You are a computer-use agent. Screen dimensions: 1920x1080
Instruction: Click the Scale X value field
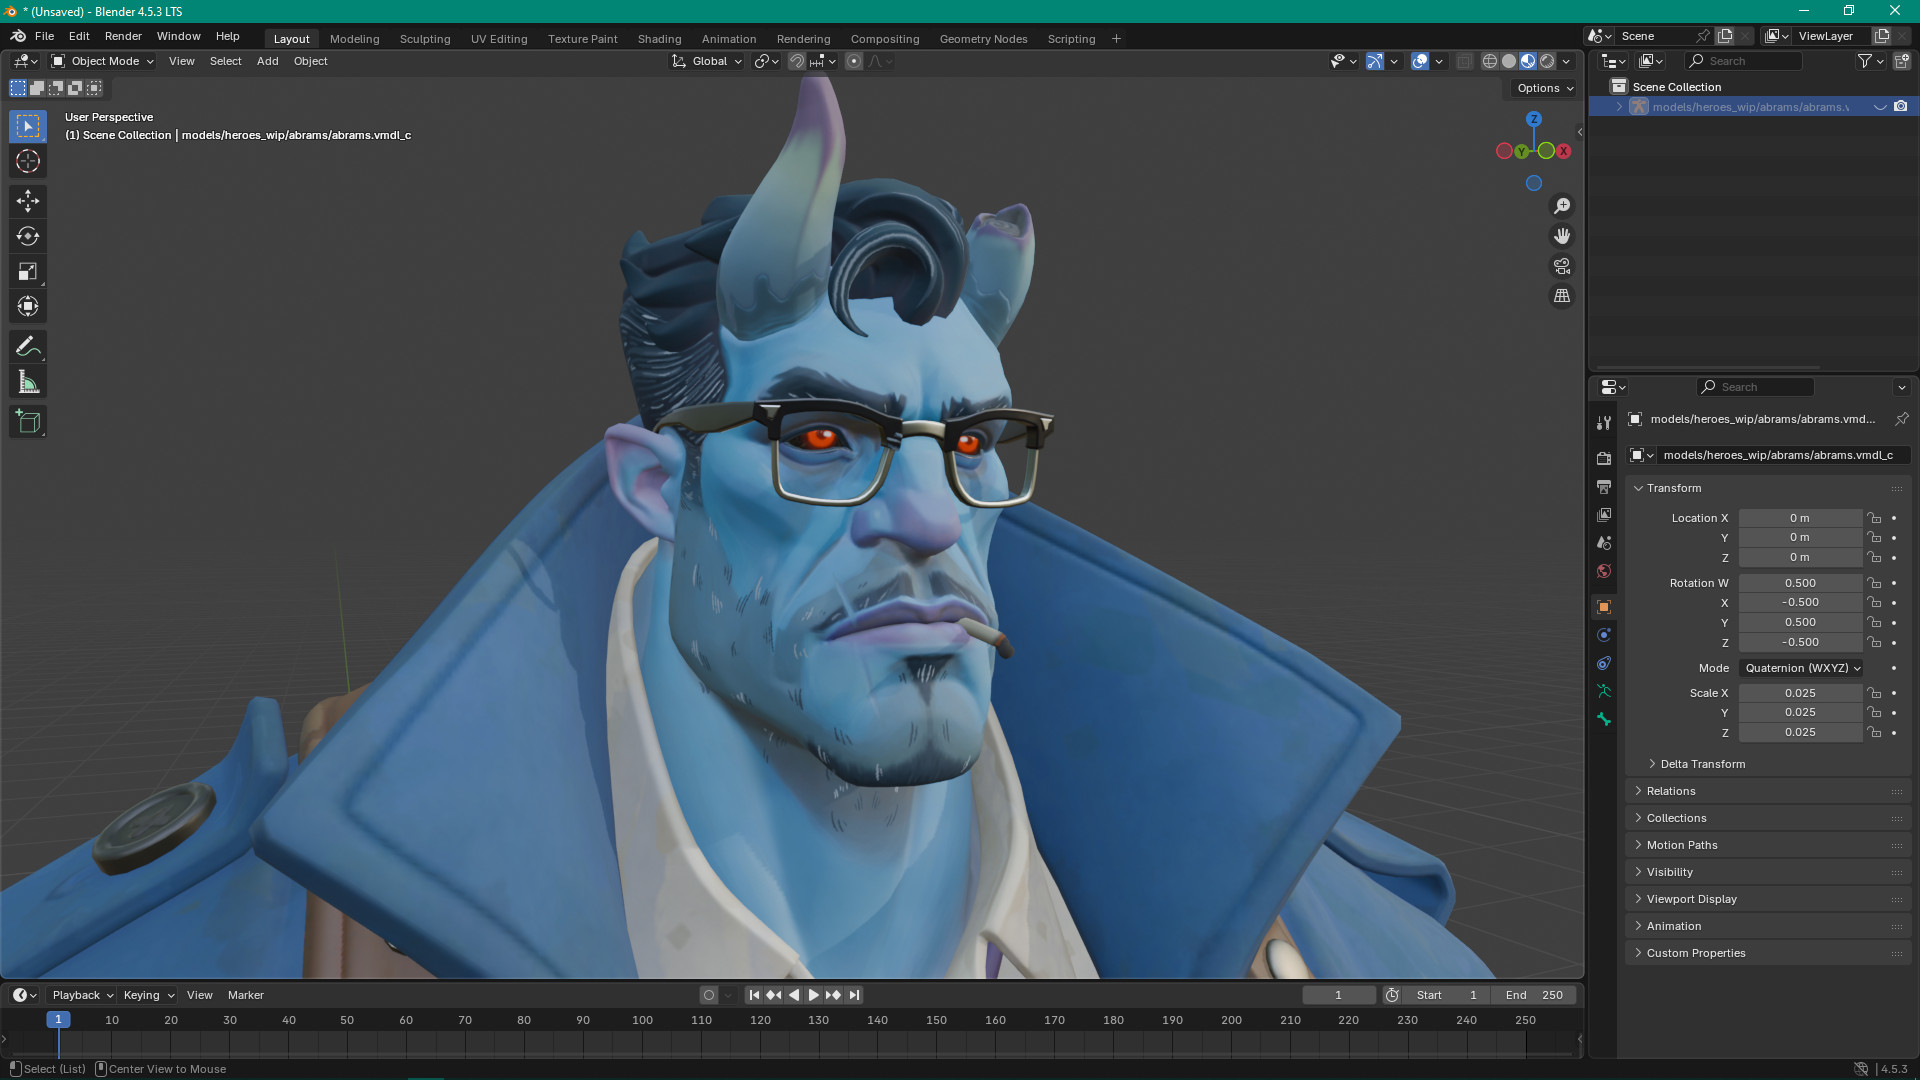1799,693
